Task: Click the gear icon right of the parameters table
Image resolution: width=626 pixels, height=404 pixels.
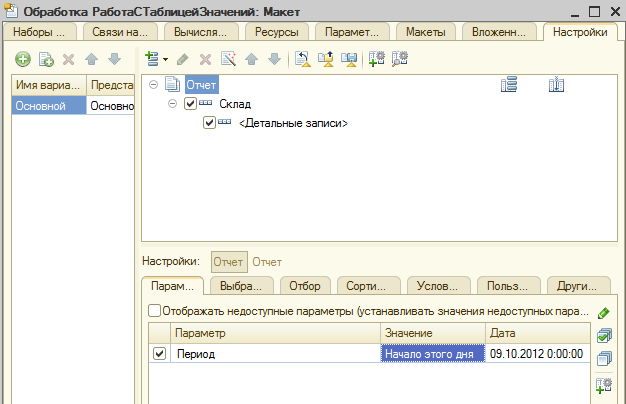Action: 604,385
